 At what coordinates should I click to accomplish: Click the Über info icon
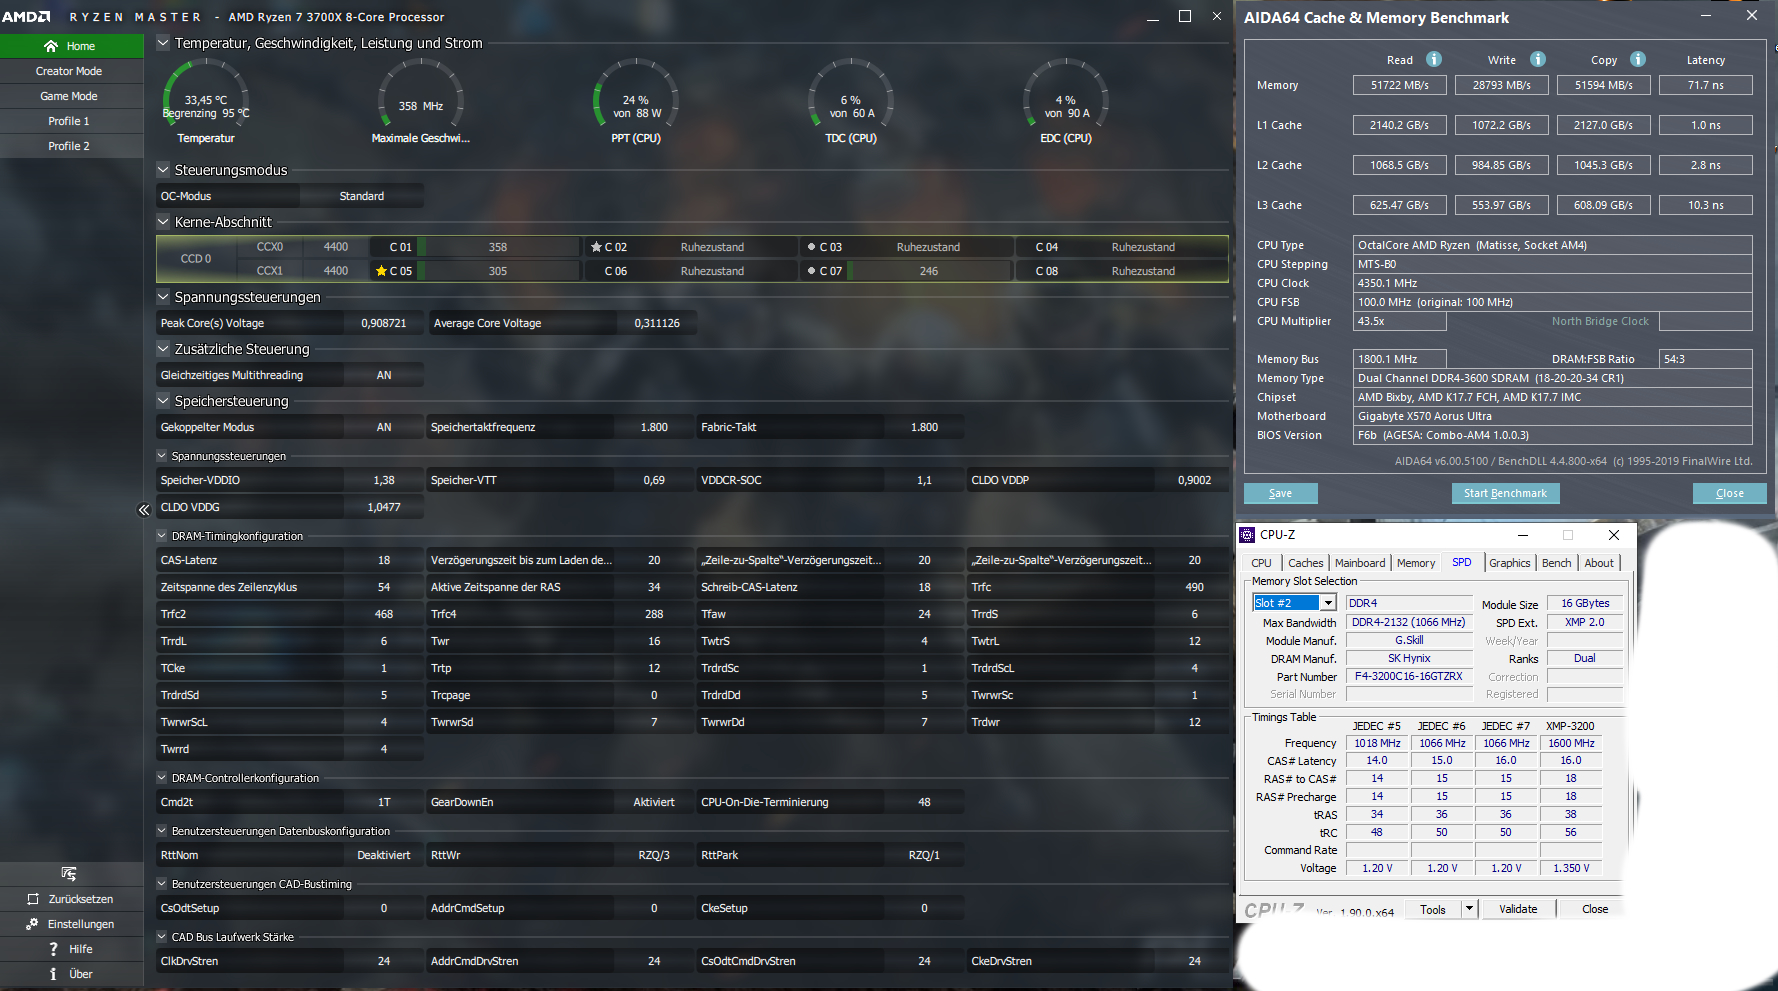pyautogui.click(x=53, y=974)
